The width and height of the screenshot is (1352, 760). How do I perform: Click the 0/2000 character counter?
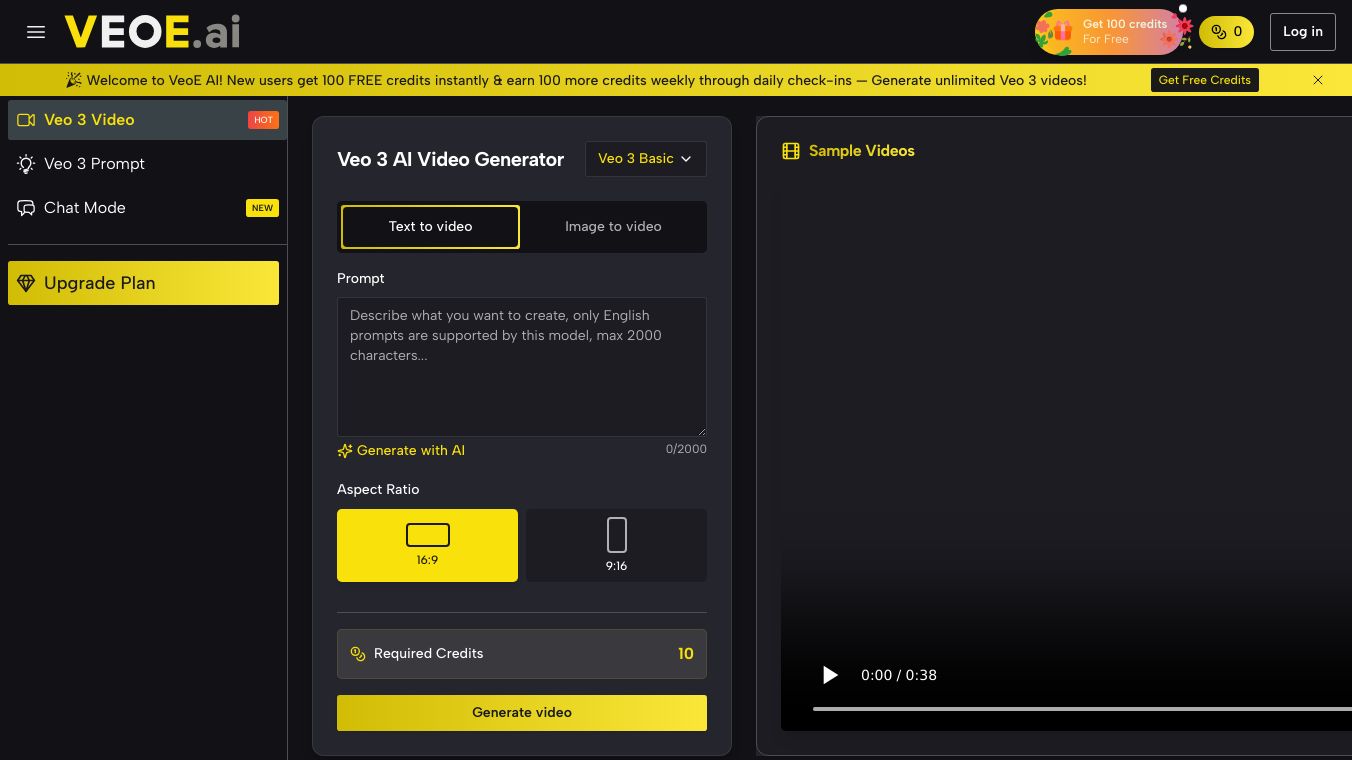[686, 449]
